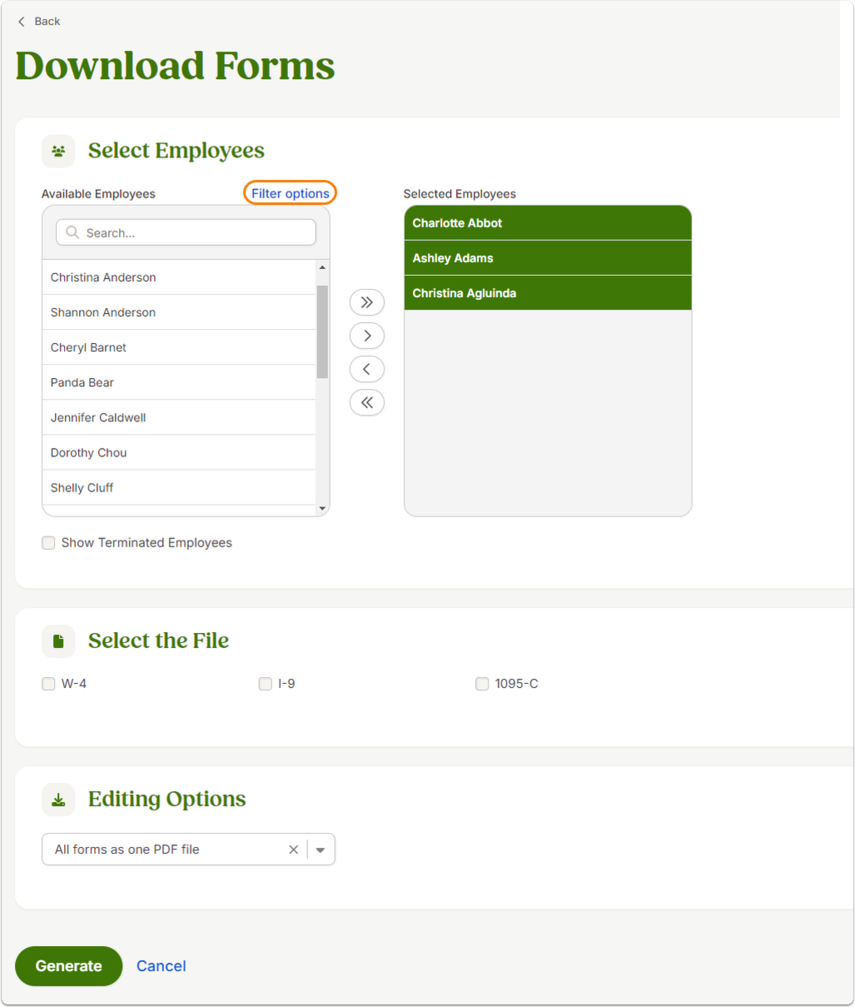Click the search magnifier icon
Image resolution: width=855 pixels, height=1007 pixels.
coord(73,232)
